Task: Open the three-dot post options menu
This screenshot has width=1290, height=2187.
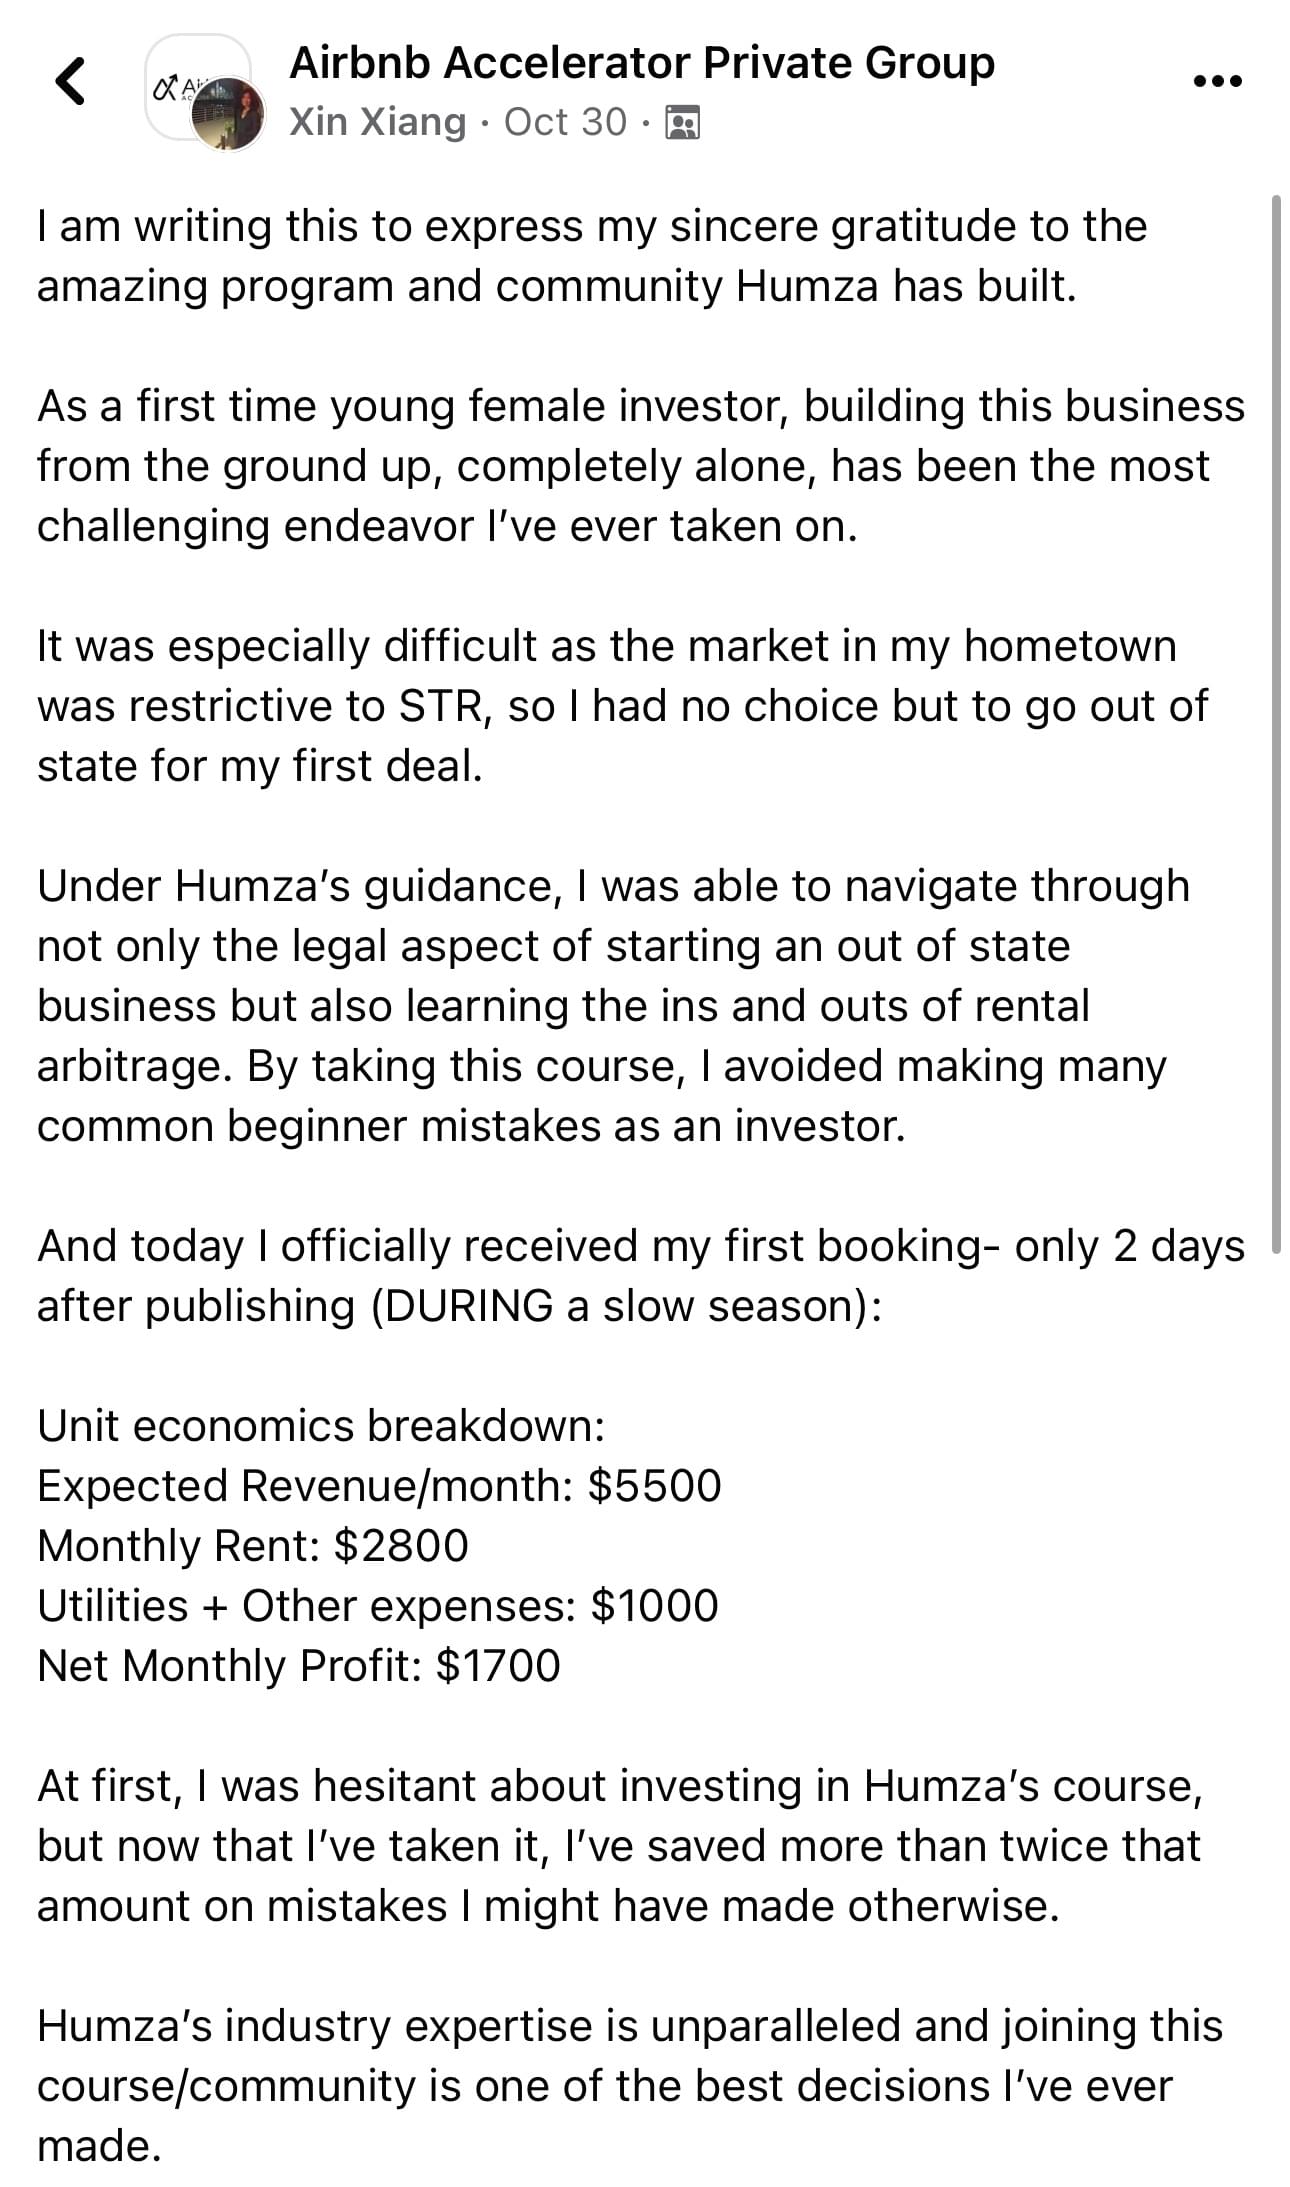Action: pyautogui.click(x=1217, y=81)
